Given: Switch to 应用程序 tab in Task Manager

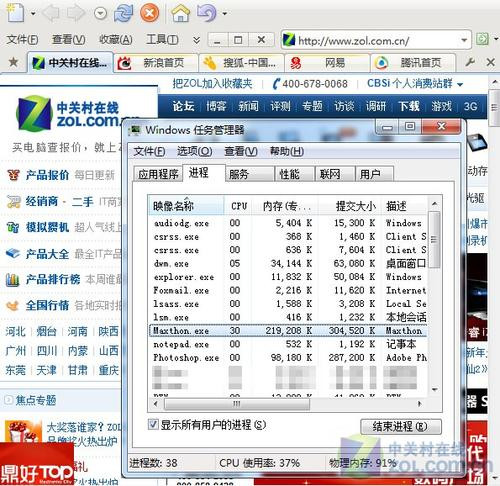Looking at the screenshot, I should coord(158,174).
